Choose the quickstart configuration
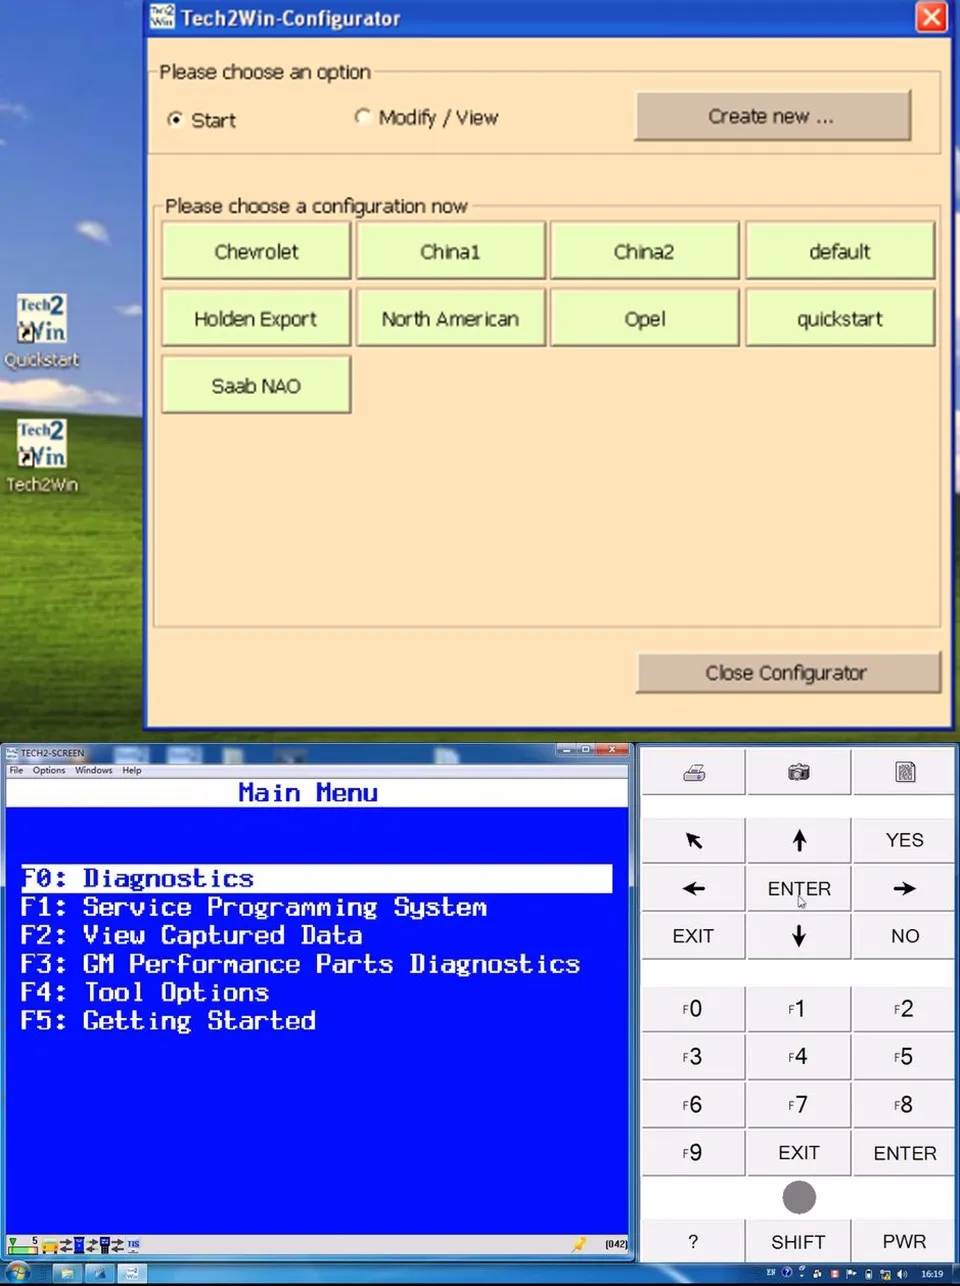This screenshot has height=1286, width=960. [x=840, y=318]
